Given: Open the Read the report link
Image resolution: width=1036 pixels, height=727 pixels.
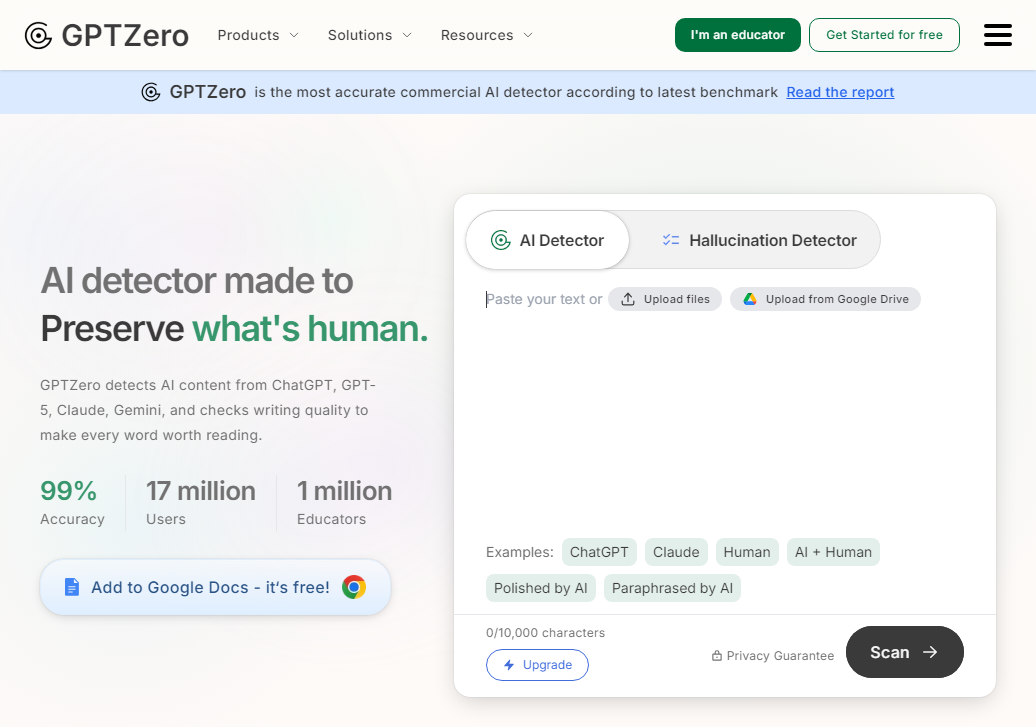Looking at the screenshot, I should [x=840, y=92].
